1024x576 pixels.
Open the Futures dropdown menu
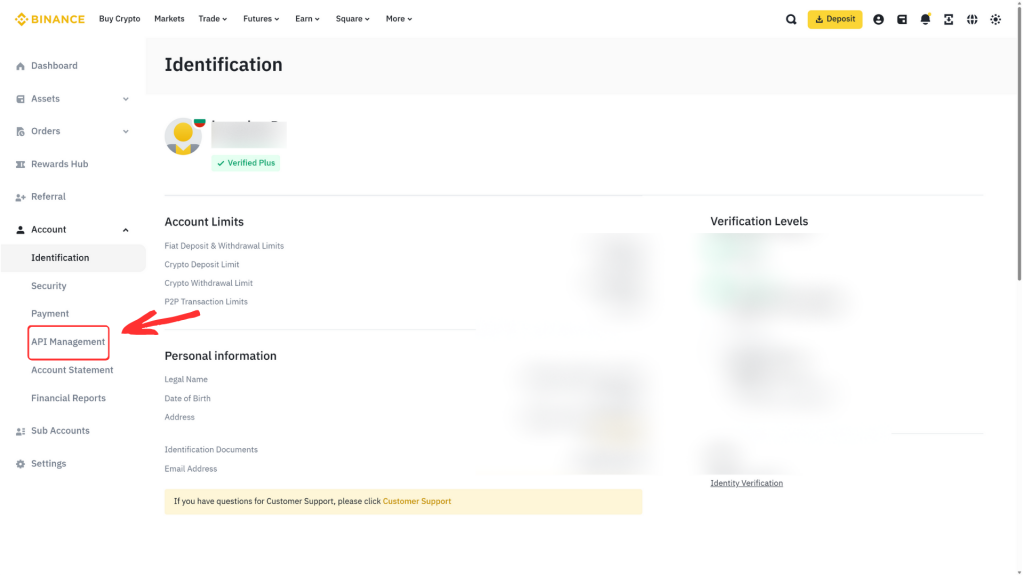click(x=261, y=19)
